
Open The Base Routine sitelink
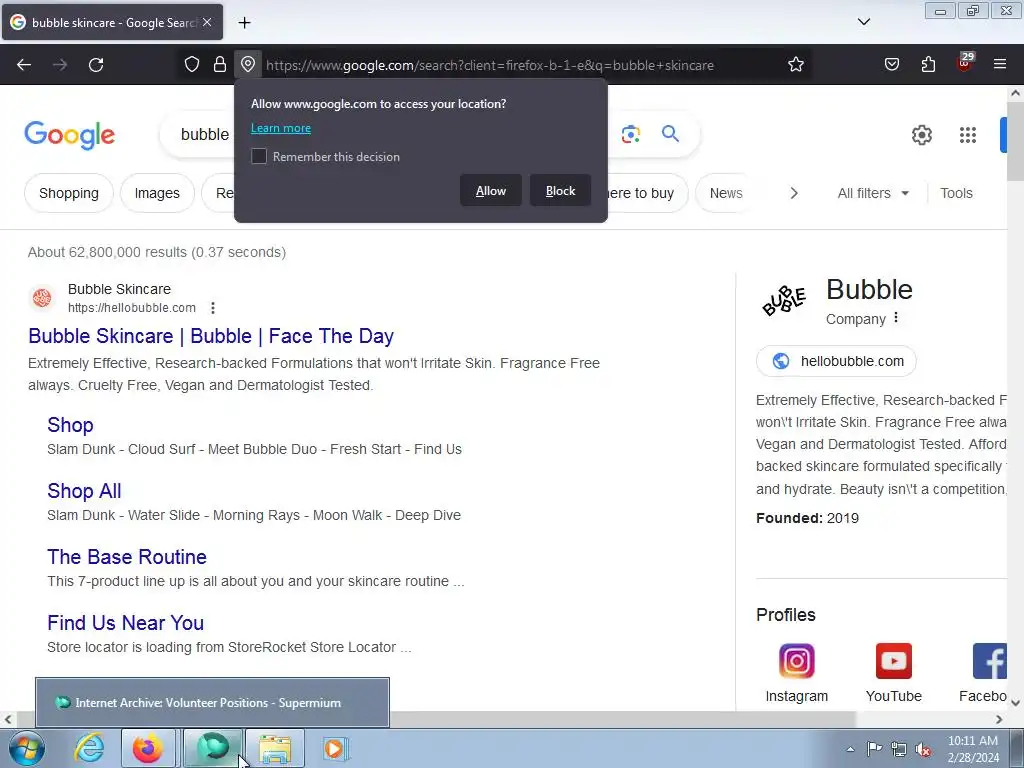pos(127,556)
